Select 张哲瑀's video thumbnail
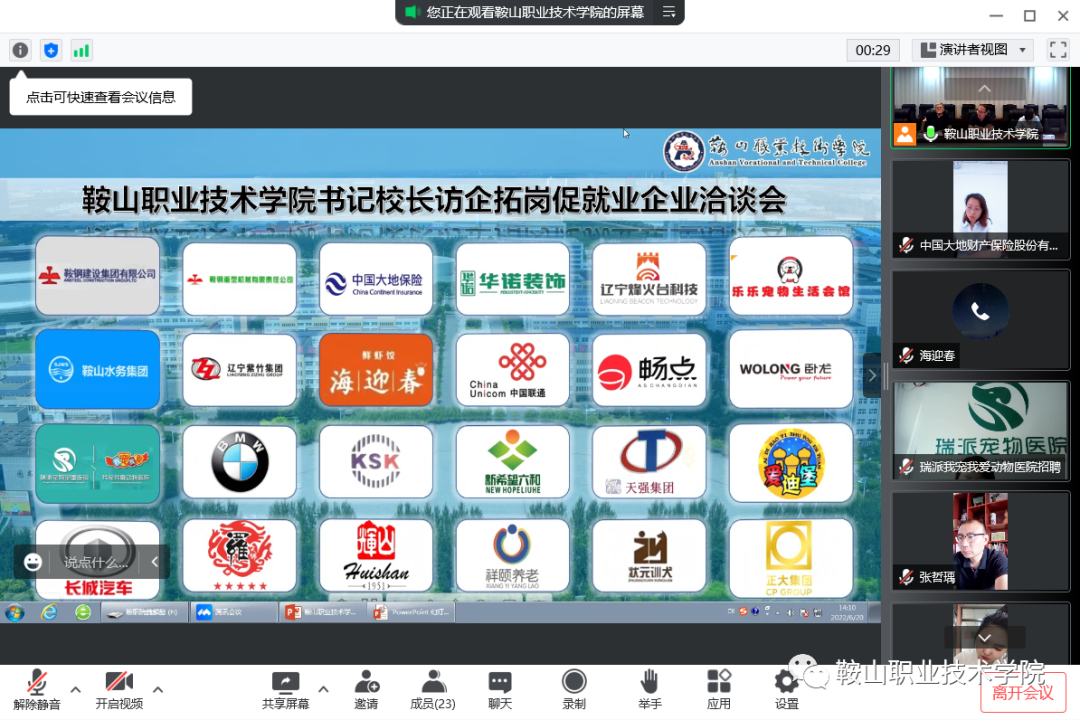Viewport: 1080px width, 720px height. coord(981,540)
